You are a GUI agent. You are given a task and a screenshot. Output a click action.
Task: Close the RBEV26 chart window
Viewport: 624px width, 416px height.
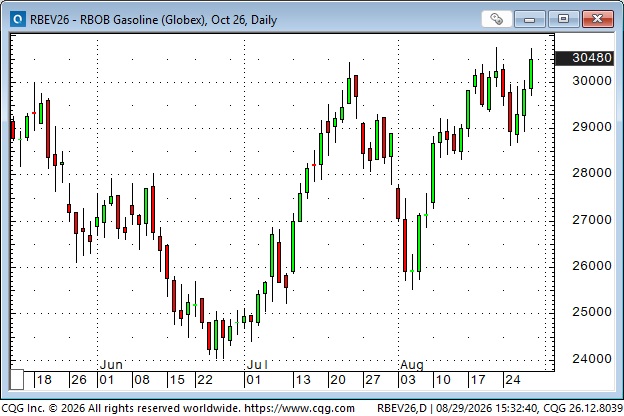[x=597, y=19]
